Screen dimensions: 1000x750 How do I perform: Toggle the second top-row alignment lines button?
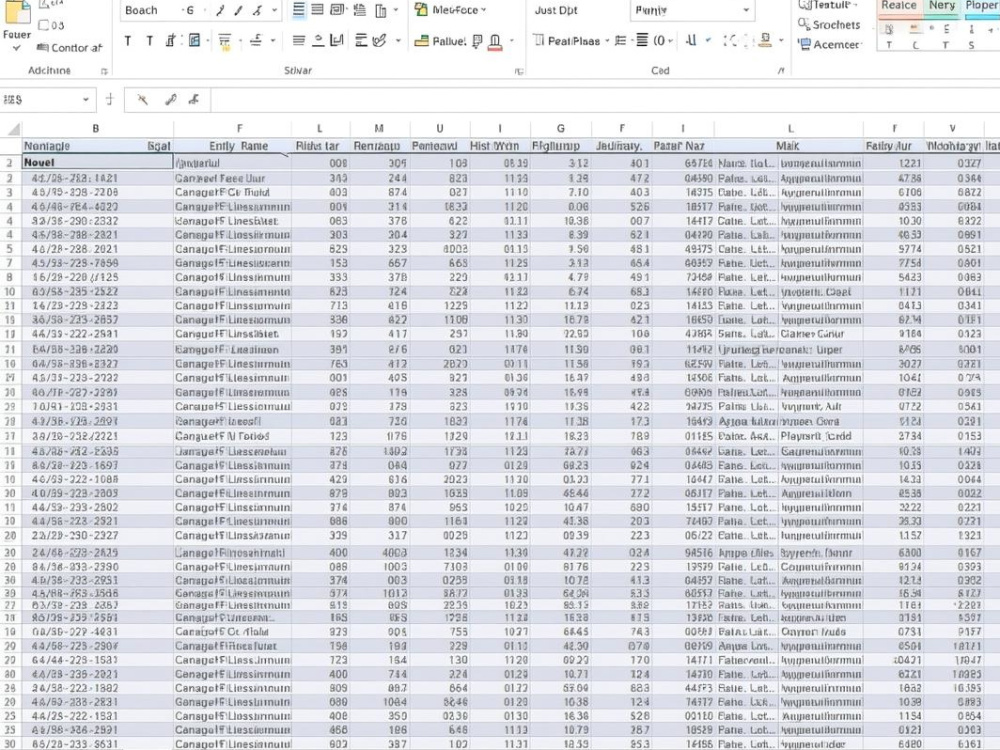pos(317,10)
